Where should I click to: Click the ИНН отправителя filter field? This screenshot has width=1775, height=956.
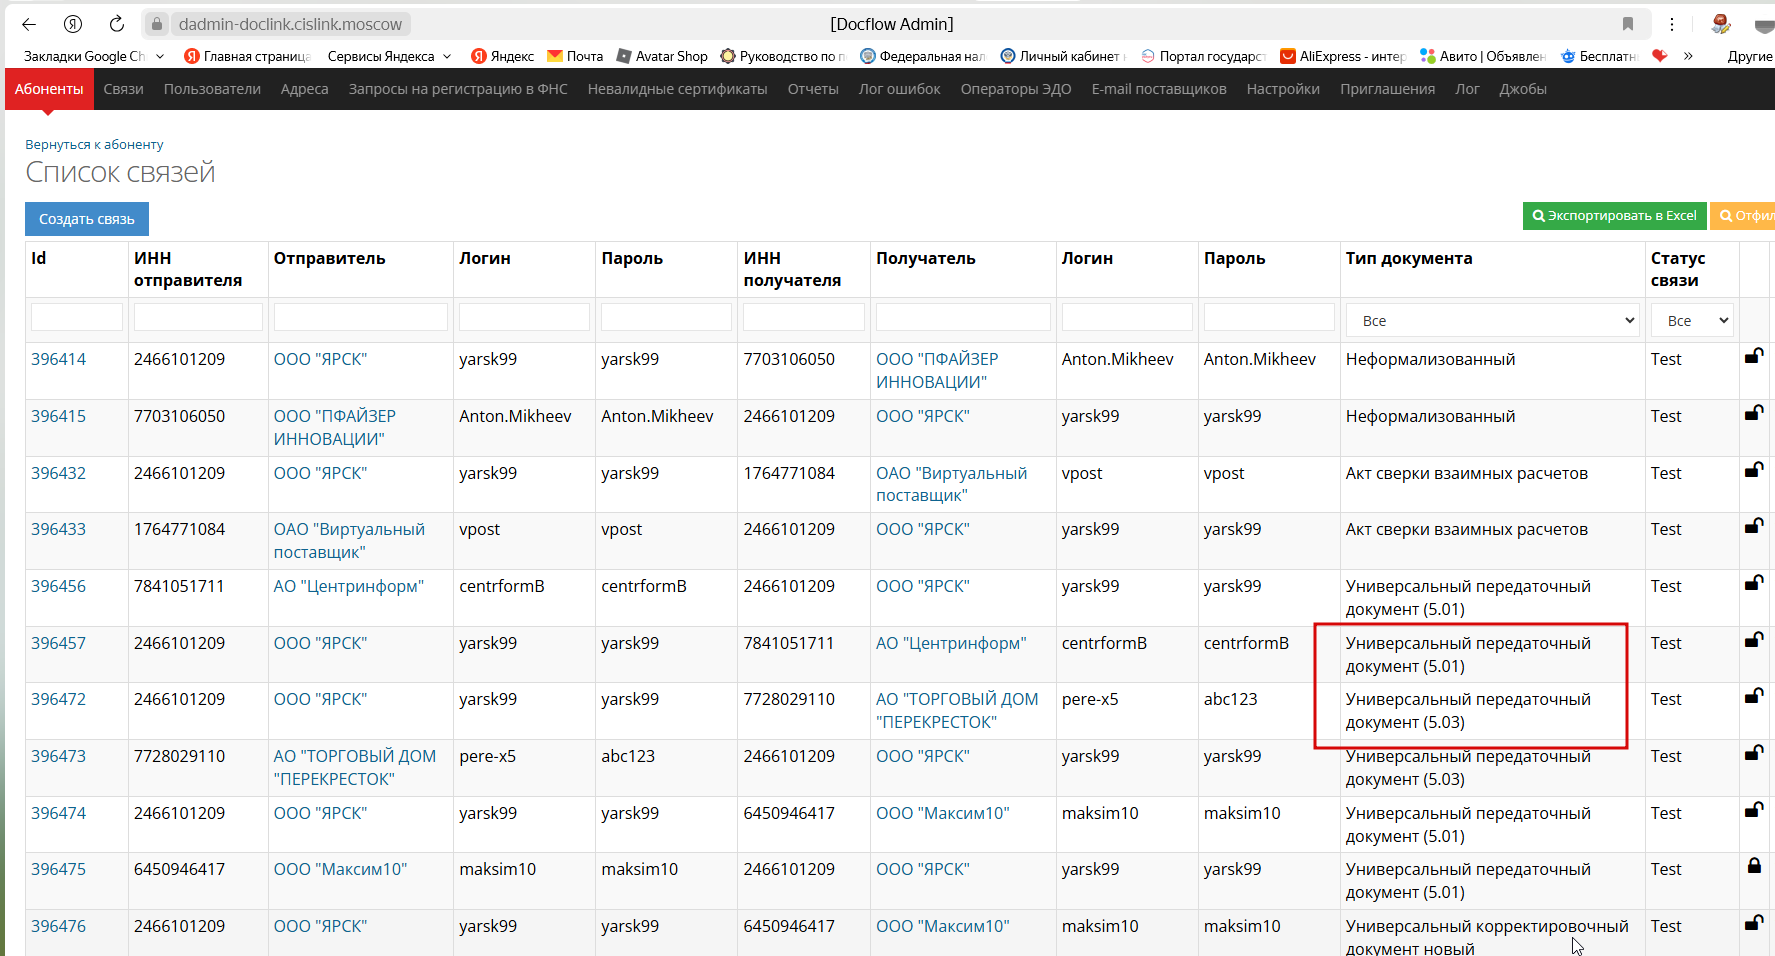[x=198, y=317]
